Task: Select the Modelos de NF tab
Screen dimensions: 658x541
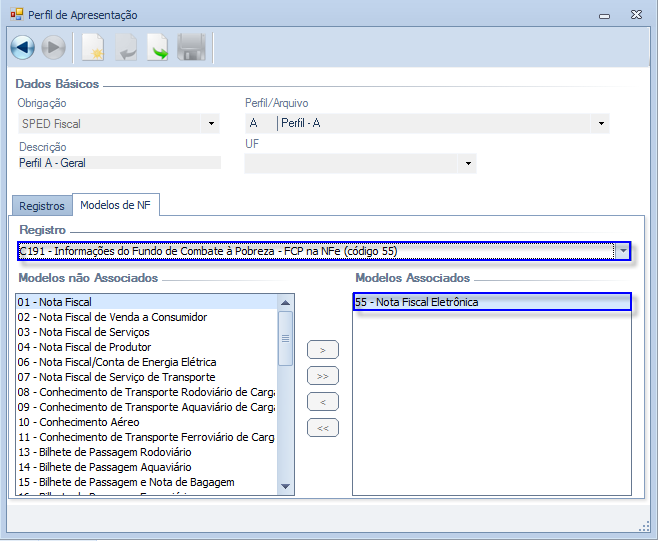Action: [116, 205]
